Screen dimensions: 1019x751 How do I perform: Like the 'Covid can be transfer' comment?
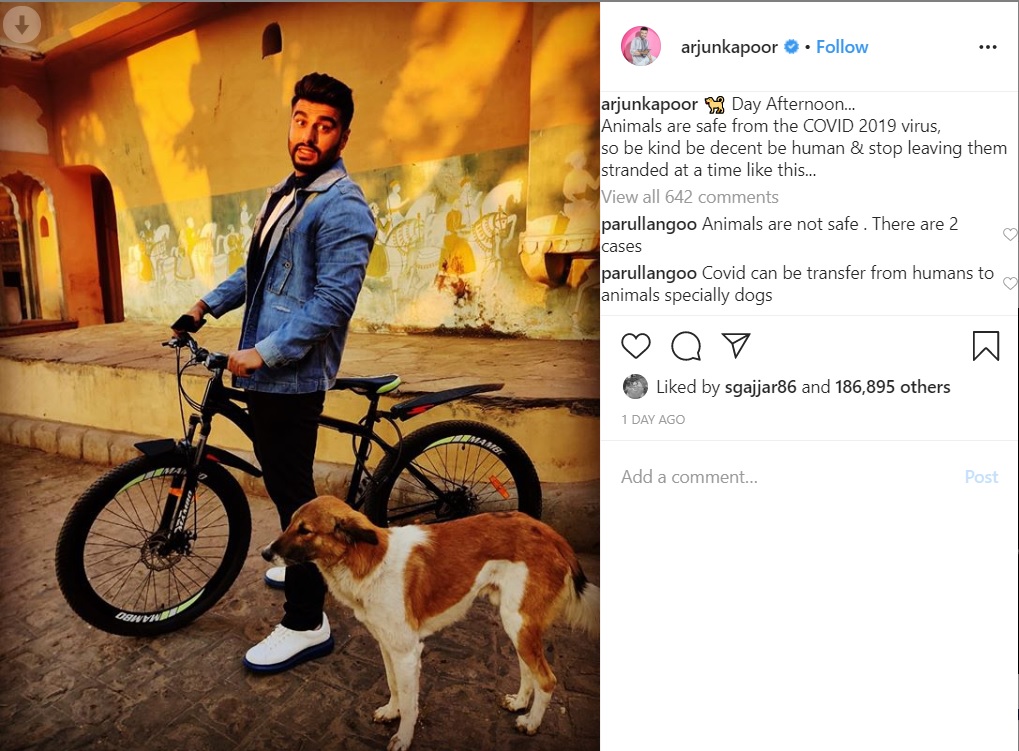click(x=1010, y=283)
